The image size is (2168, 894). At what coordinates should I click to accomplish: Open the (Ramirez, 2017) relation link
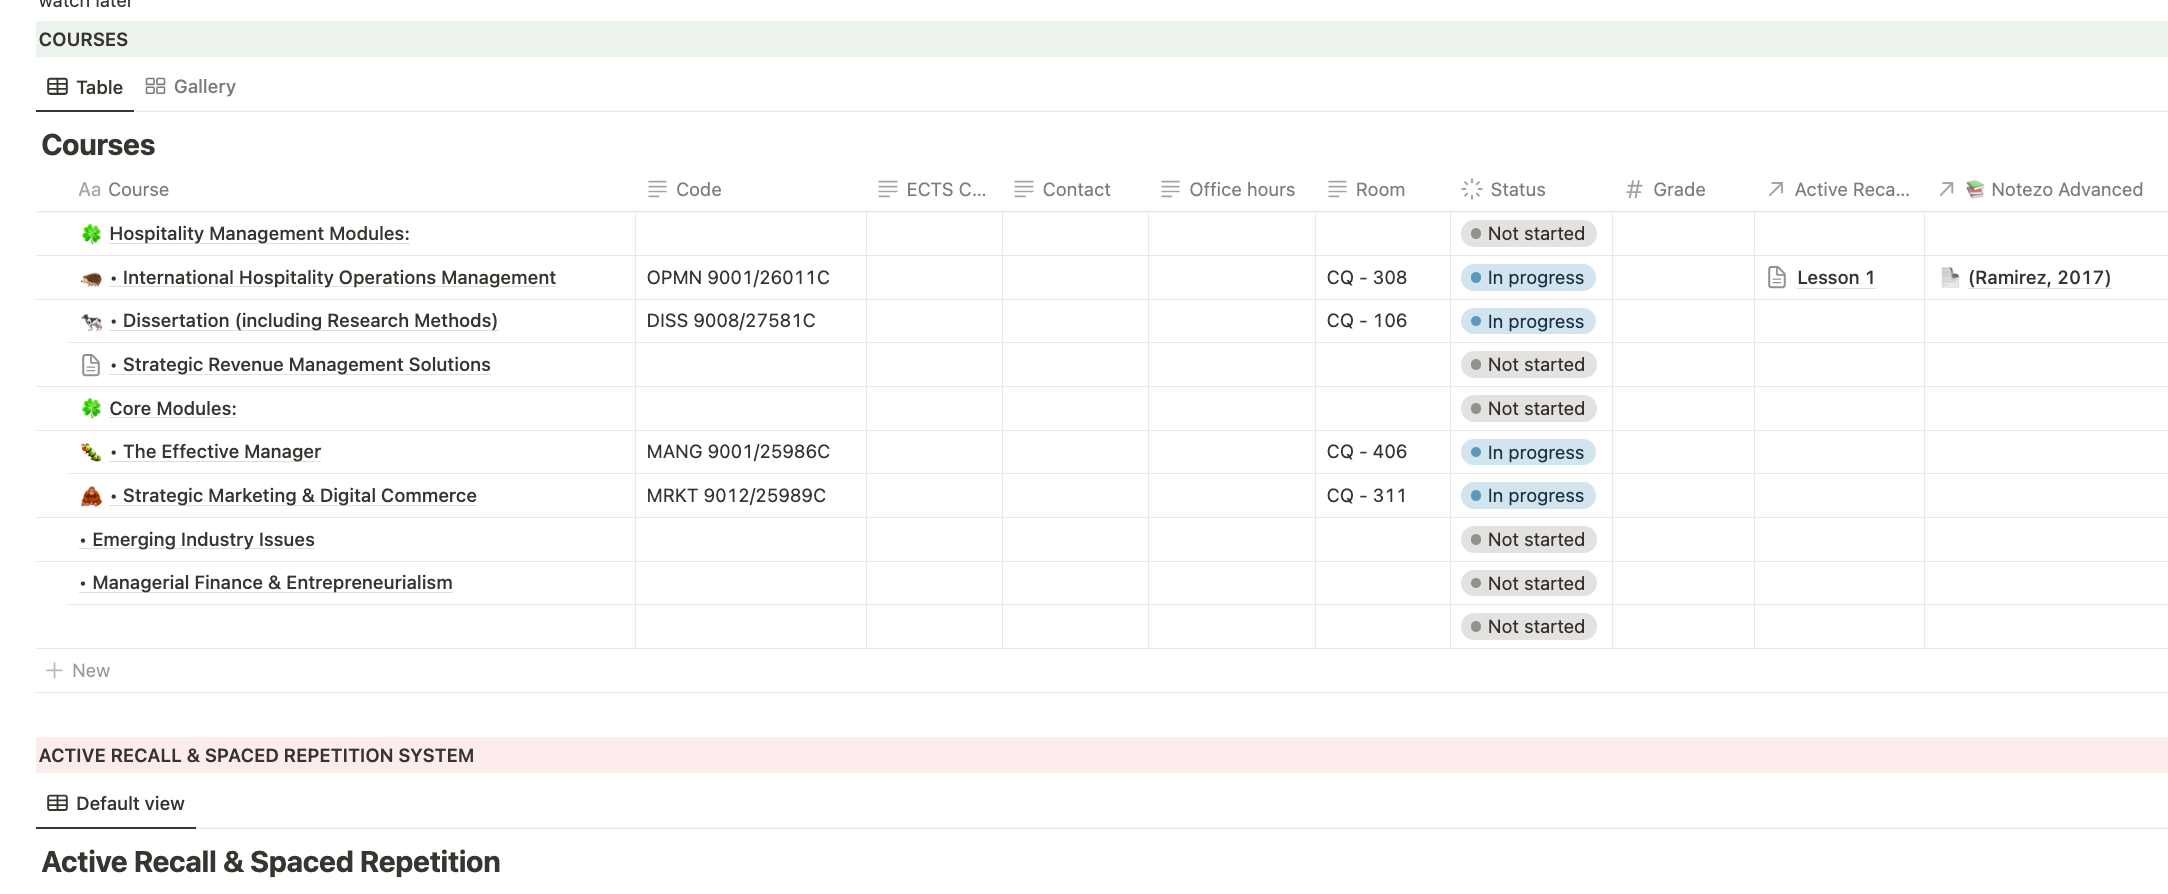2039,278
